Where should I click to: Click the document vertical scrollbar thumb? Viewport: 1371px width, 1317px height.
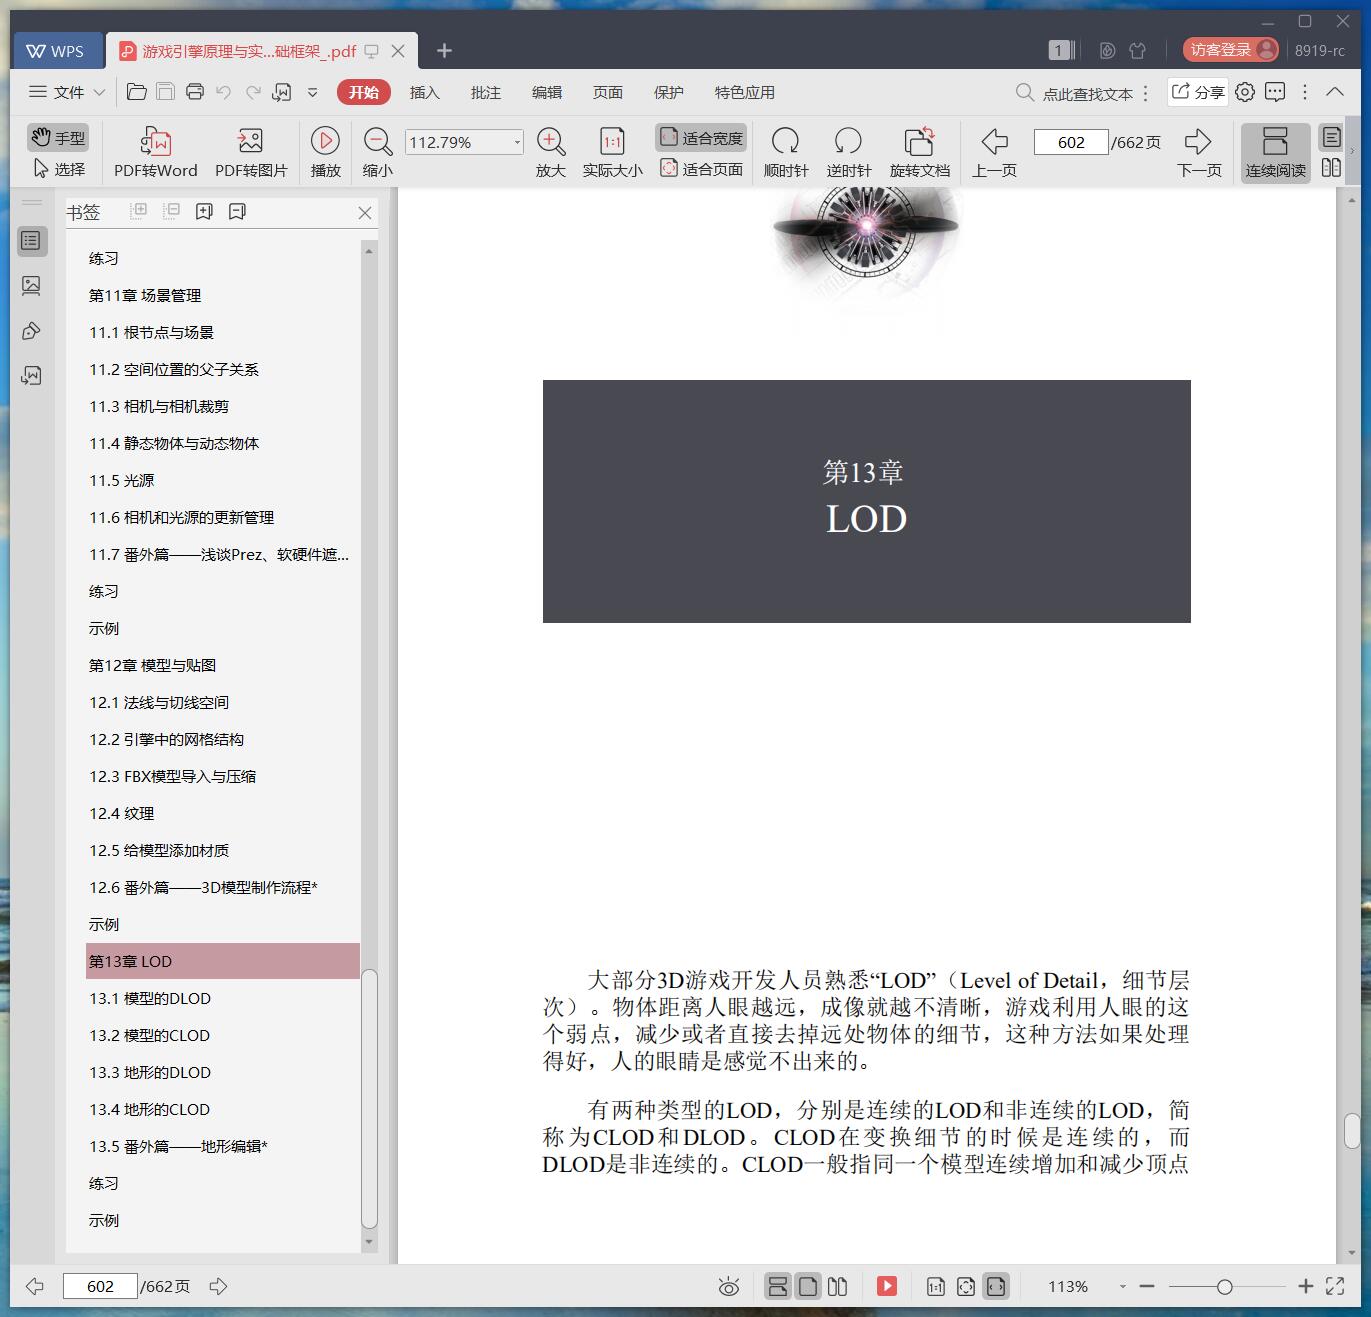tap(1352, 1131)
